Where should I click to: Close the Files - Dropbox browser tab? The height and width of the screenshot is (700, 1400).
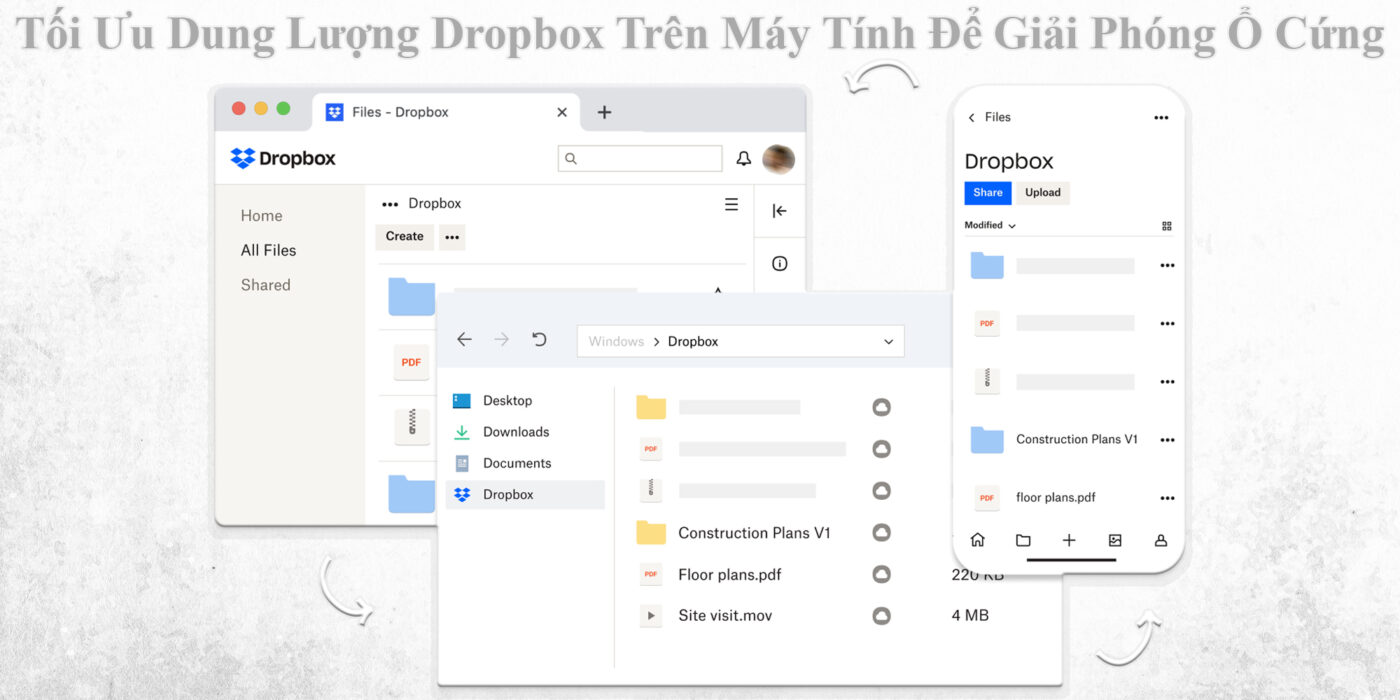(562, 112)
